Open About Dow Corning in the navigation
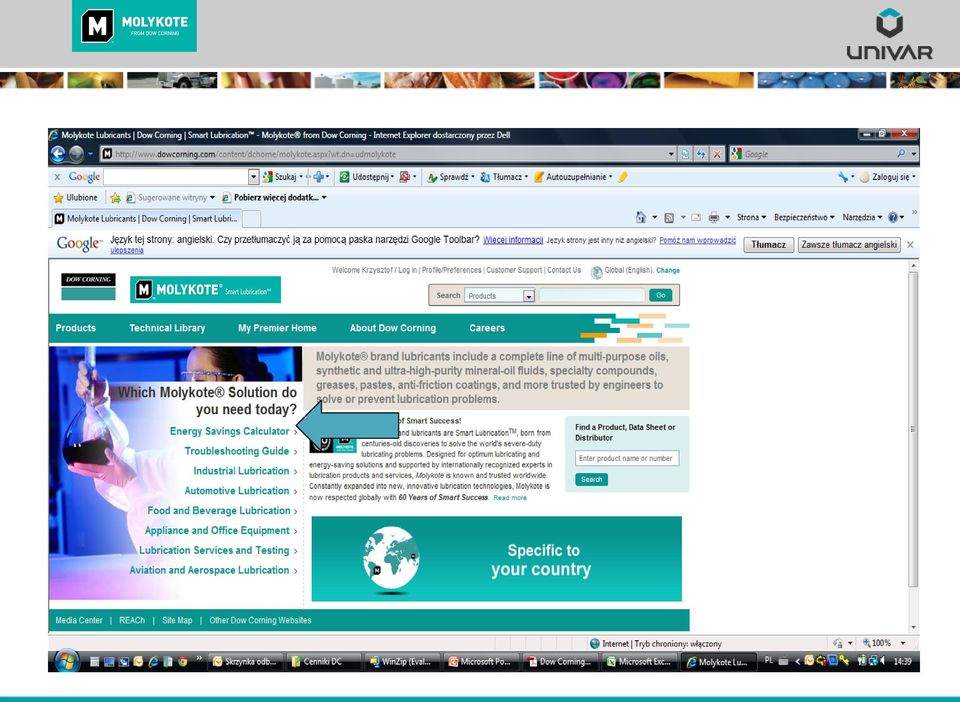The image size is (960, 702). click(x=393, y=328)
